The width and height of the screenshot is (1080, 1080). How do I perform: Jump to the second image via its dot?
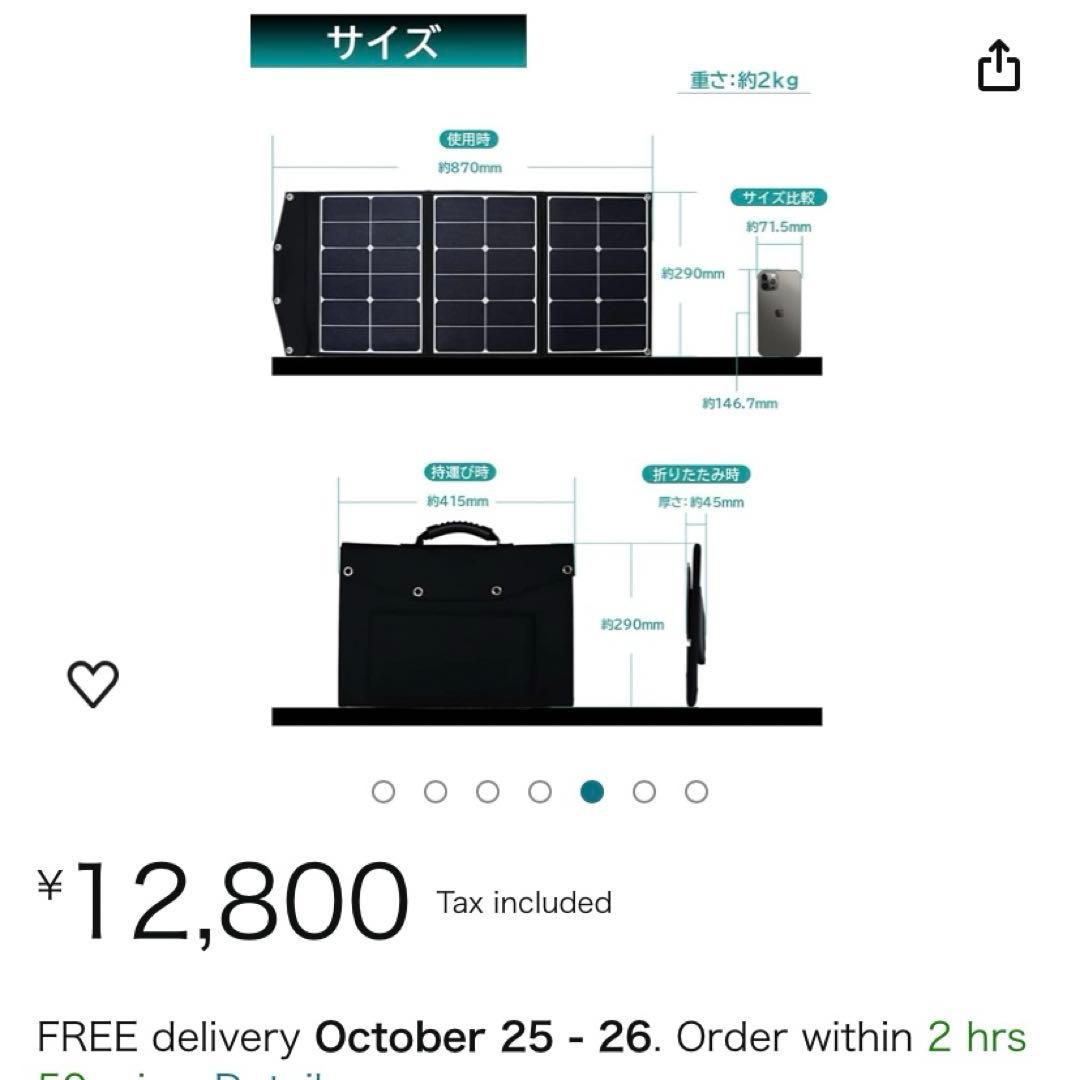[x=435, y=791]
